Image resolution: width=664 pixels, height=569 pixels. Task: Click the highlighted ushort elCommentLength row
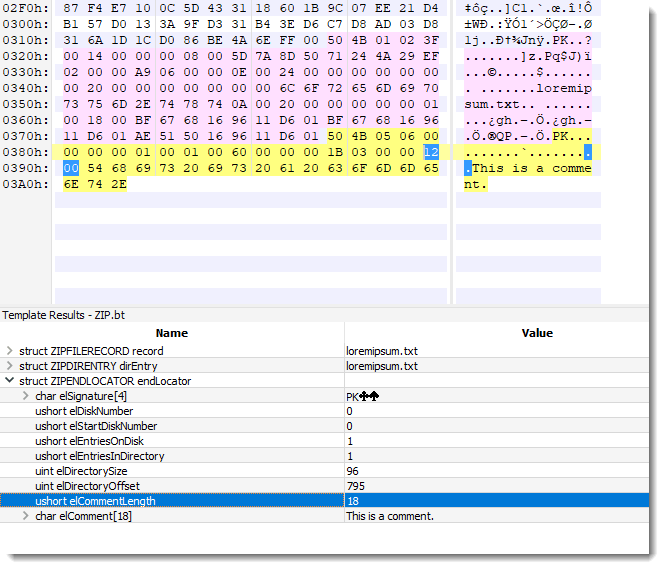coord(95,501)
